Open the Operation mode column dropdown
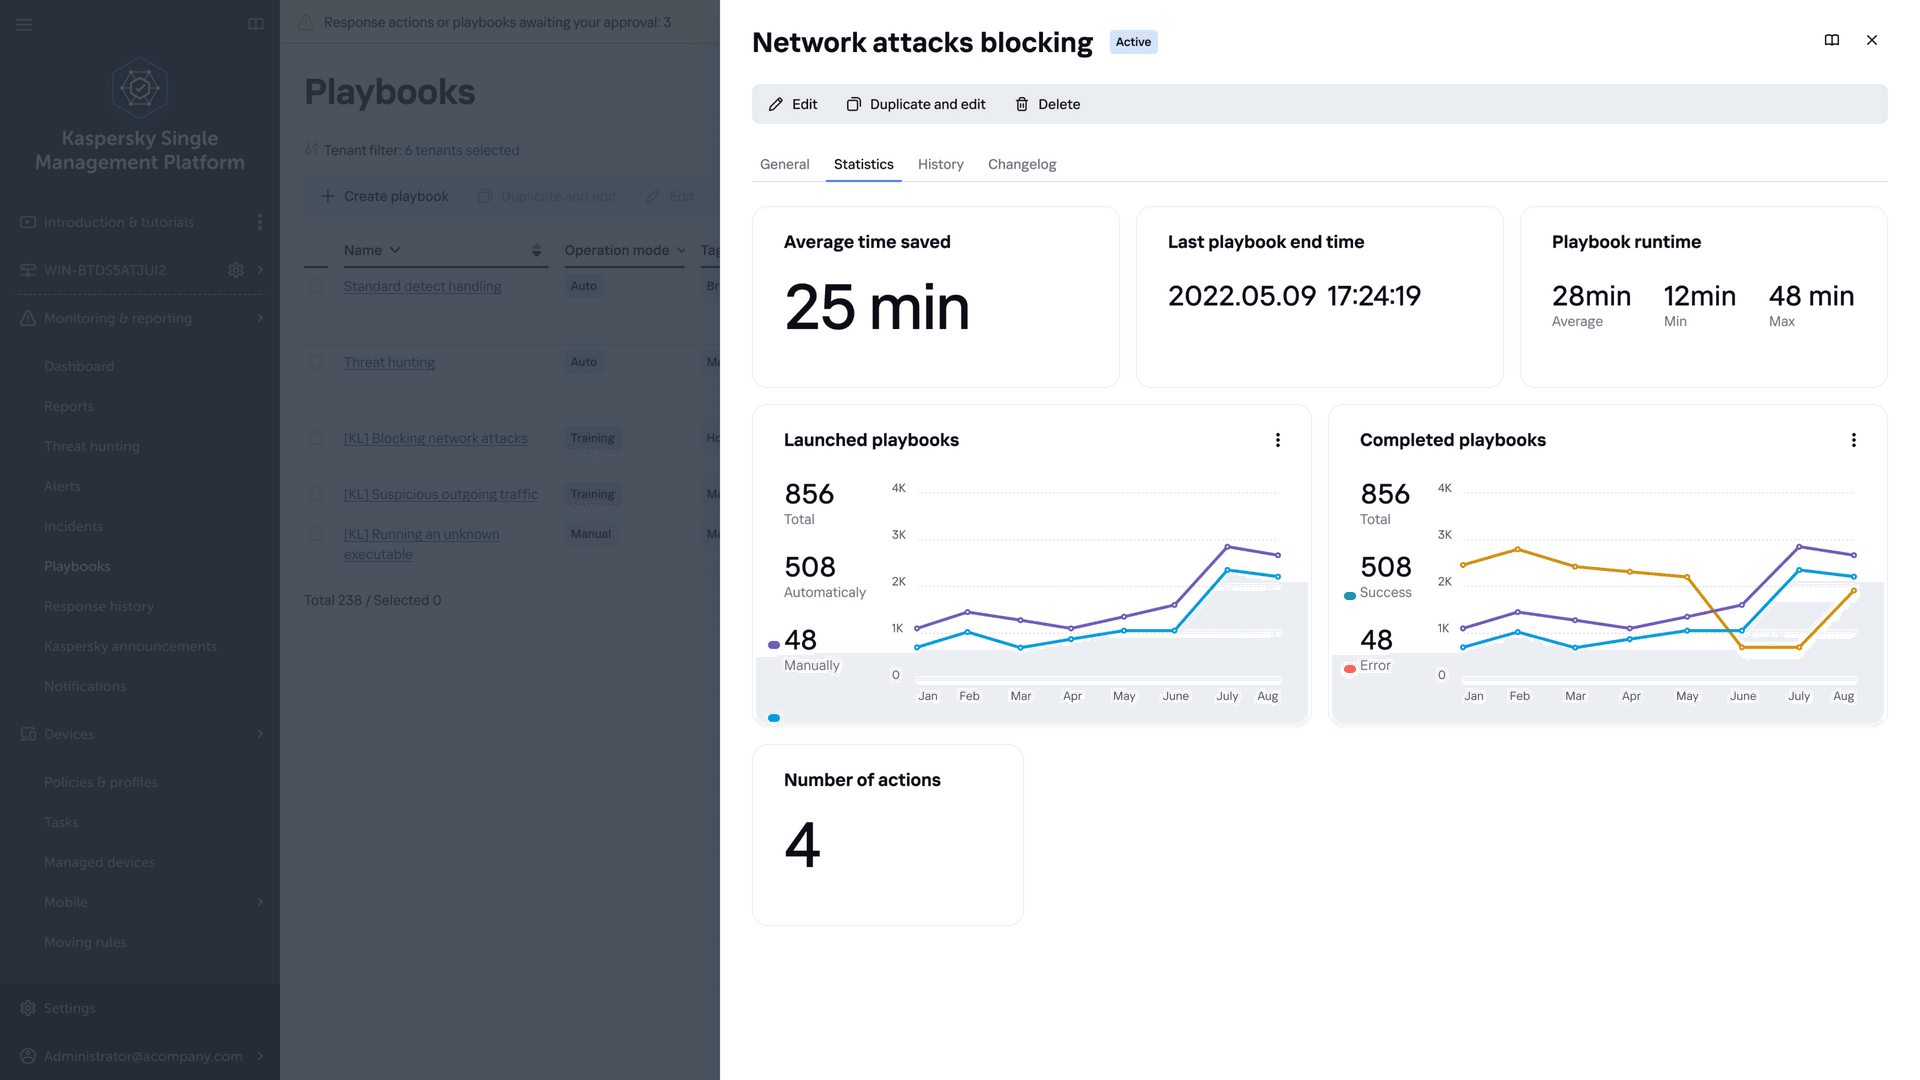Screen dimensions: 1920x1080 [x=681, y=250]
